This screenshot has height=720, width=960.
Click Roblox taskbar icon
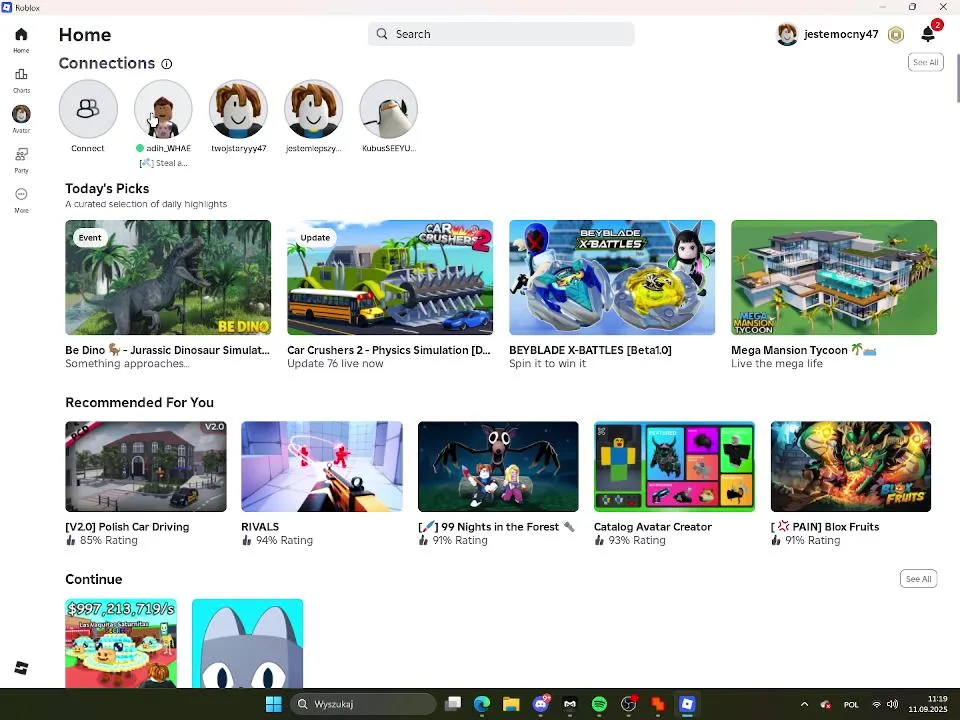click(688, 704)
